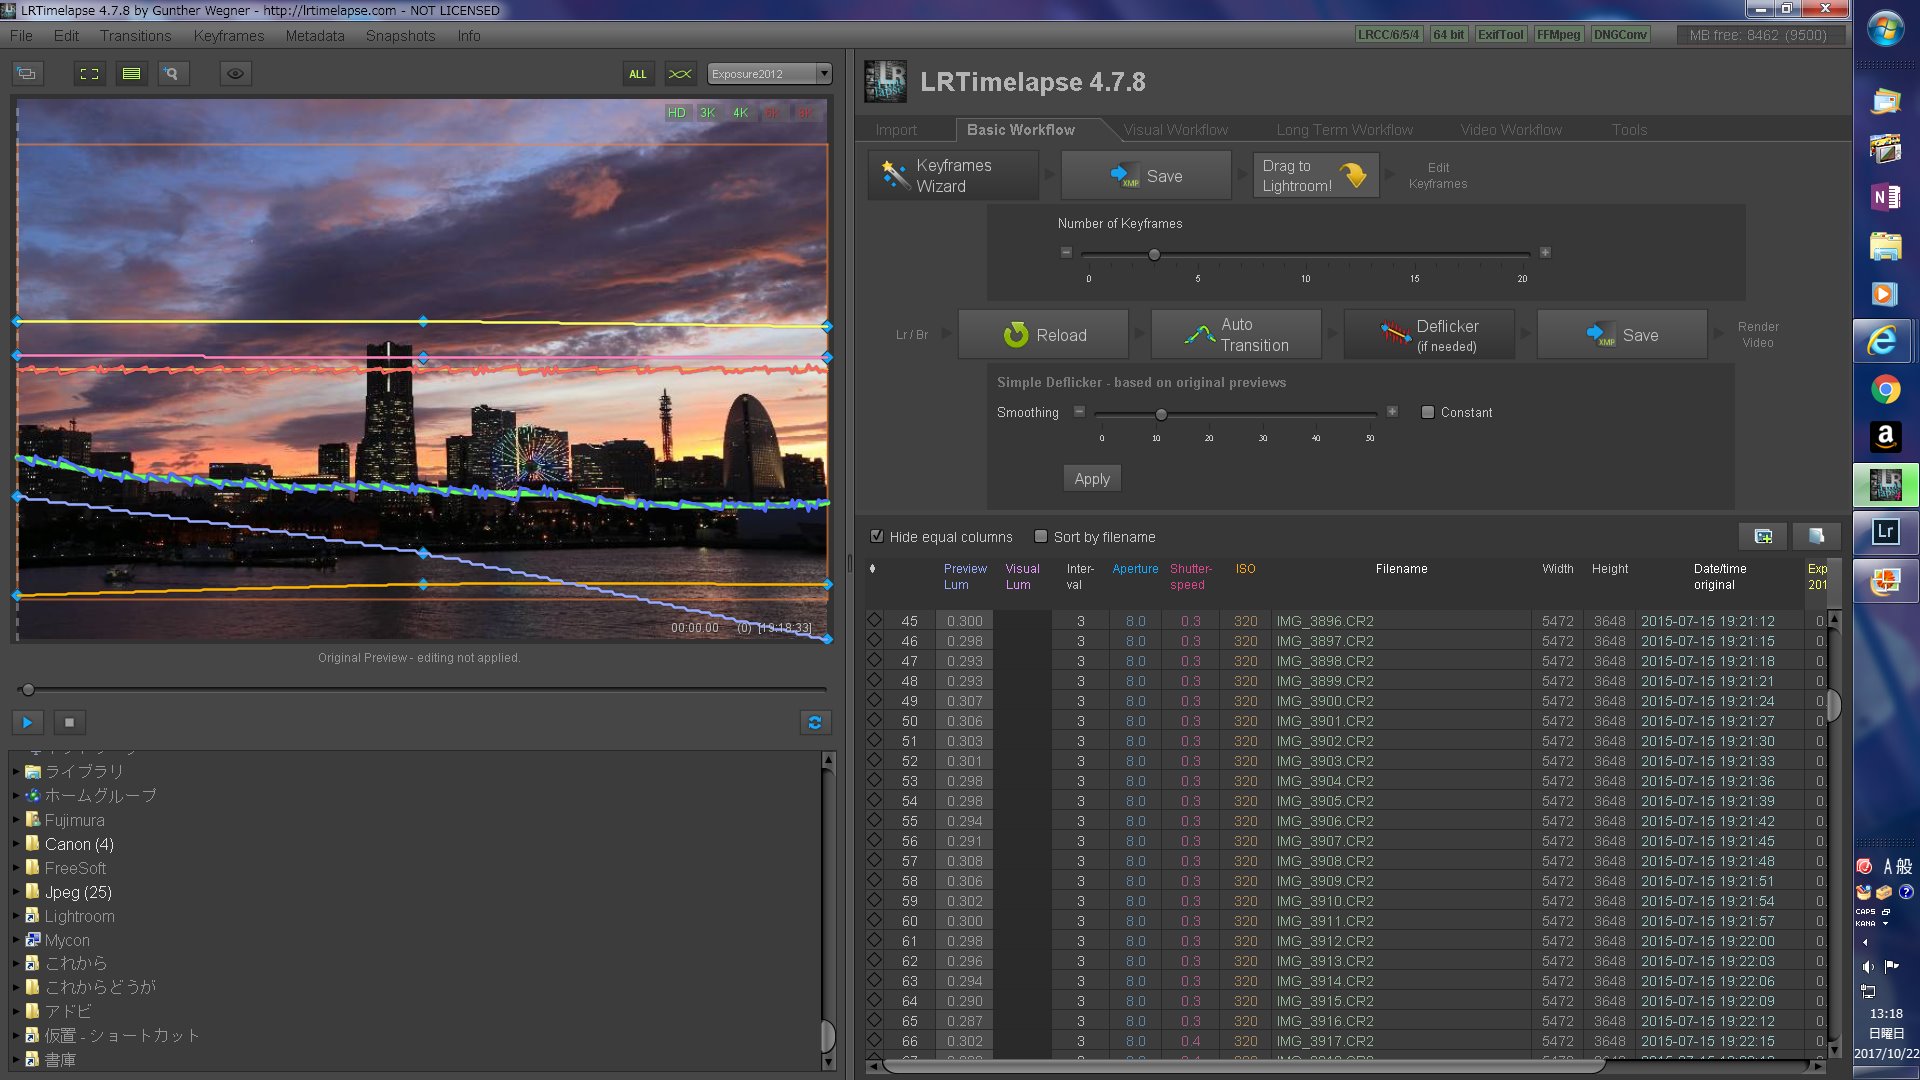Open Google Chrome from taskbar

pyautogui.click(x=1885, y=389)
